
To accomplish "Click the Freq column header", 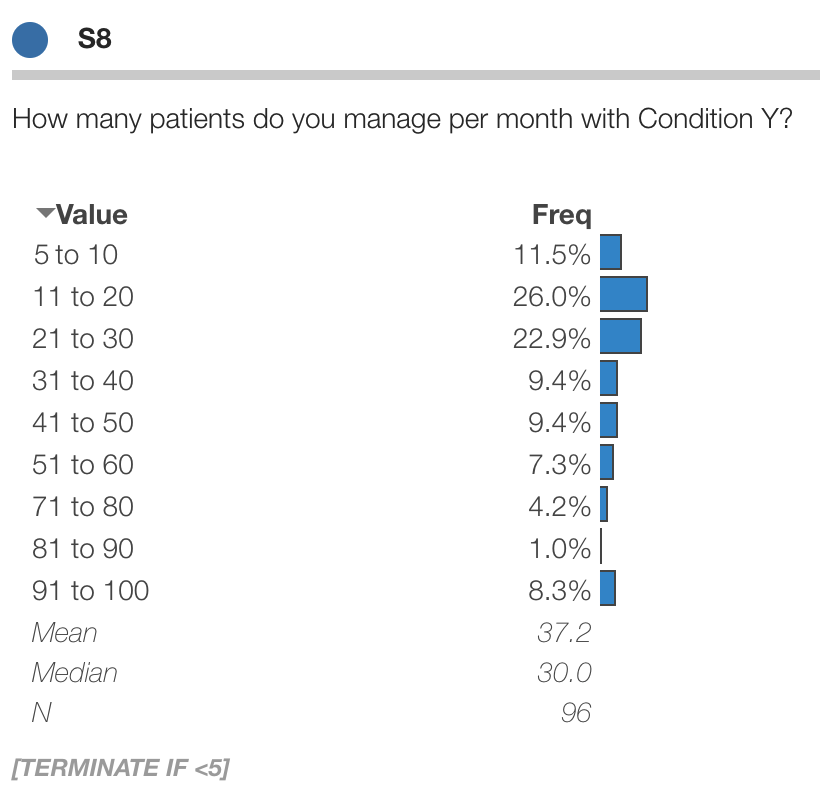I will [561, 215].
